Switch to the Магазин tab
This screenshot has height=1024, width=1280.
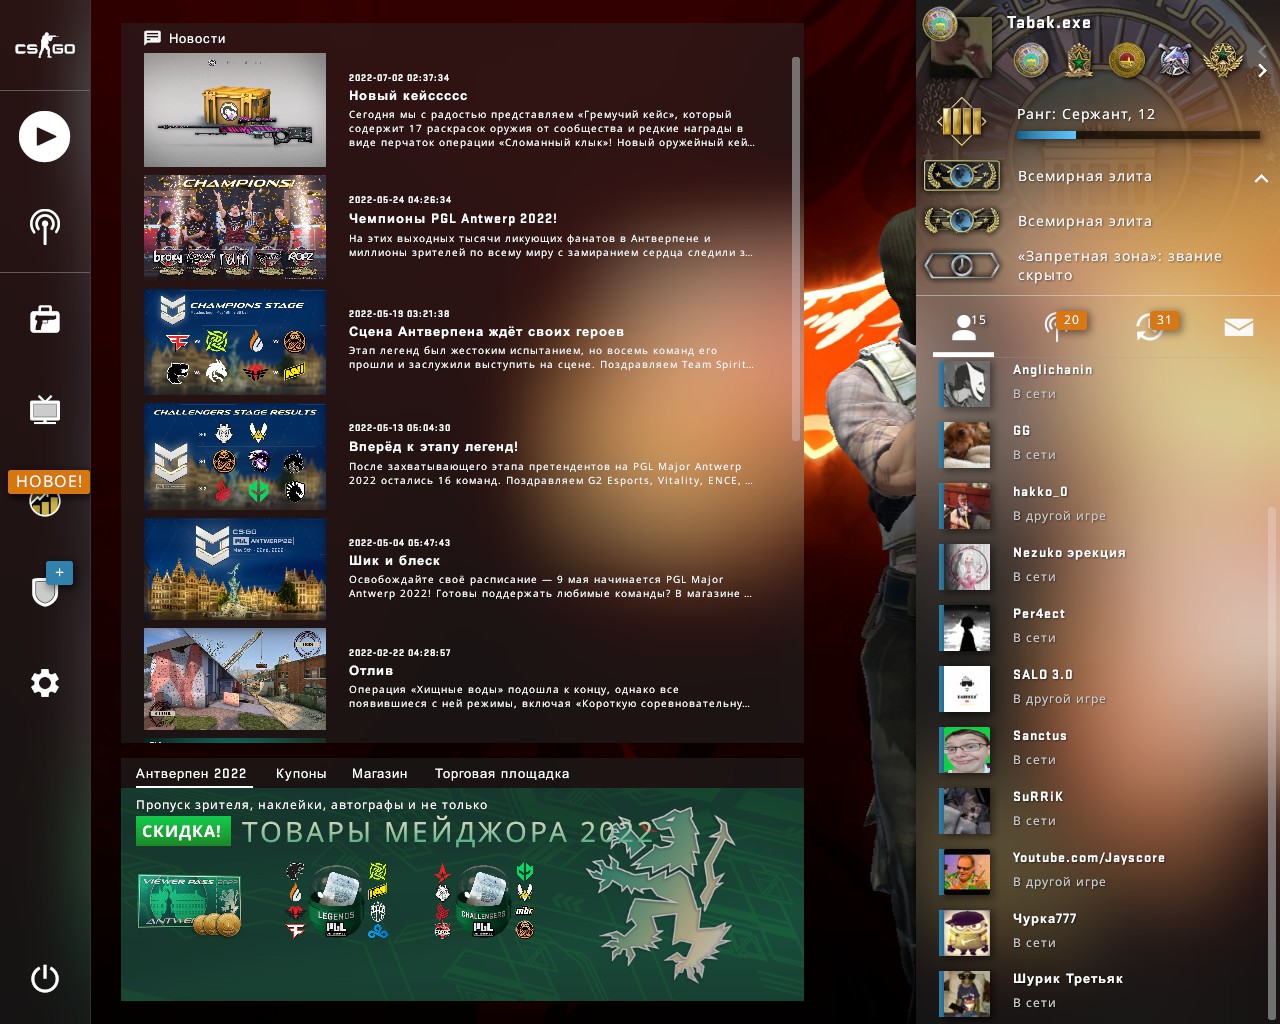point(380,773)
